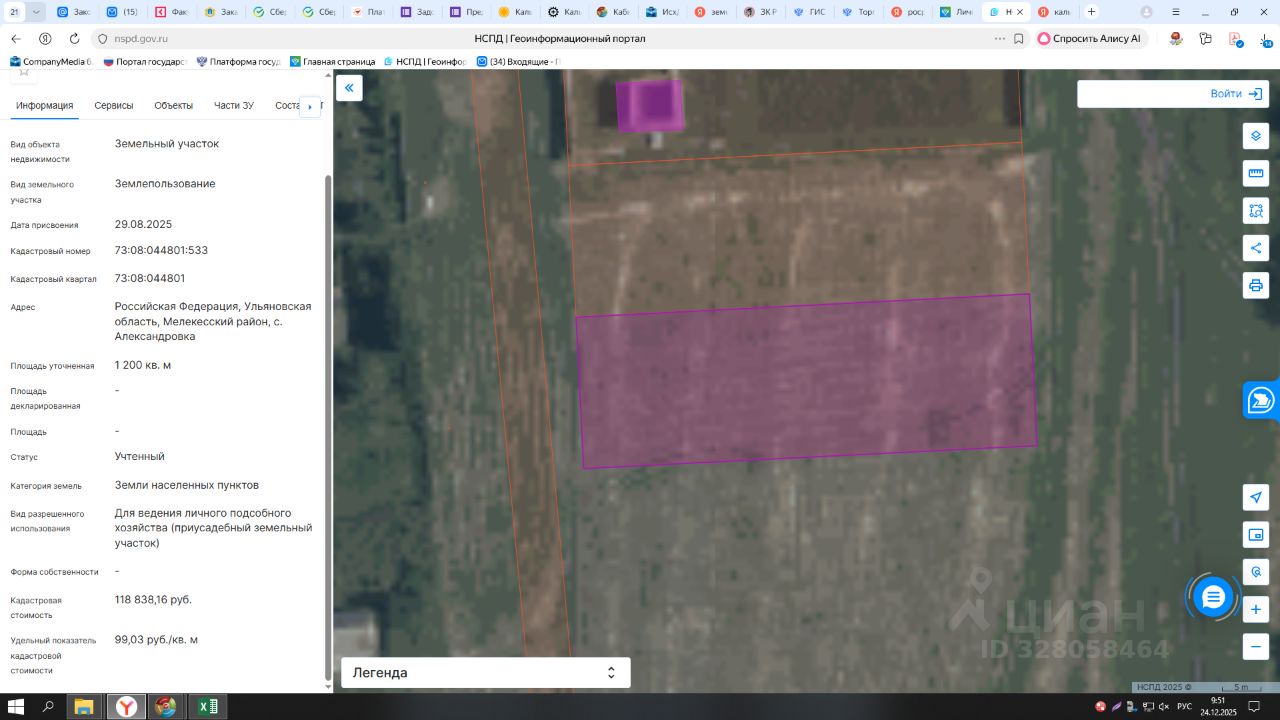
Task: Open File Explorer from the taskbar
Action: click(84, 707)
